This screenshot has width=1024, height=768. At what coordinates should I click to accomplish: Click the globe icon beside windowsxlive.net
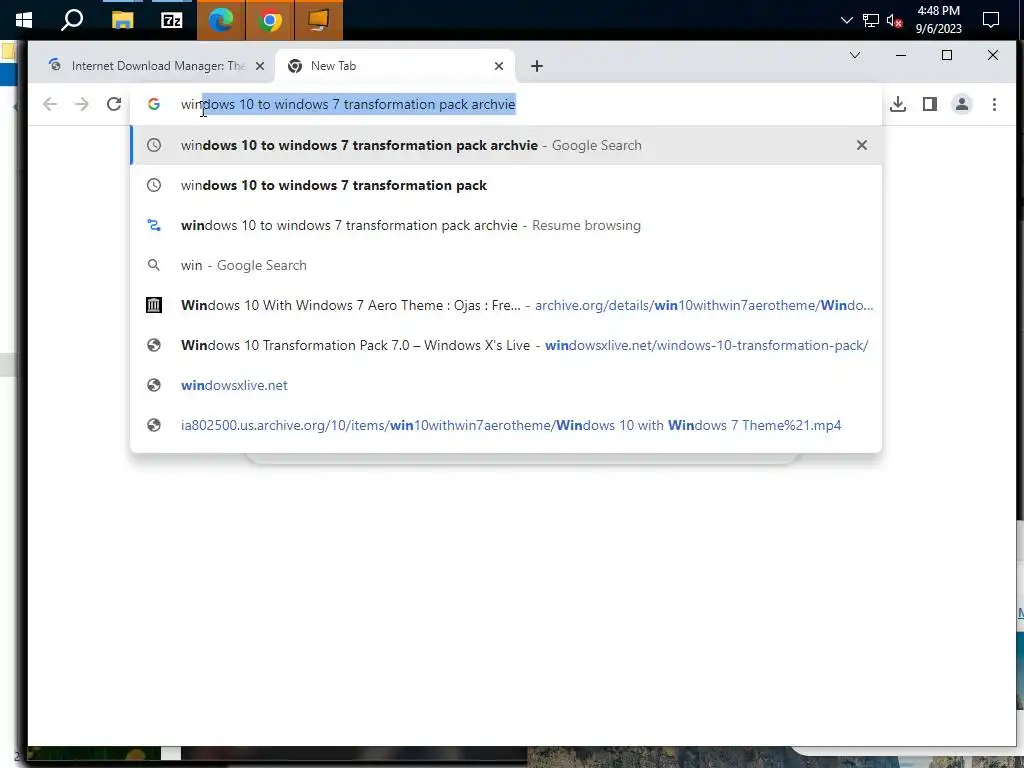point(153,385)
